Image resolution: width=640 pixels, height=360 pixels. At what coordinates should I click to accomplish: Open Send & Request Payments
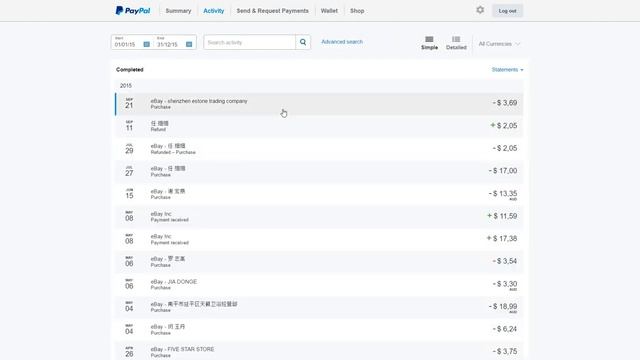273,11
